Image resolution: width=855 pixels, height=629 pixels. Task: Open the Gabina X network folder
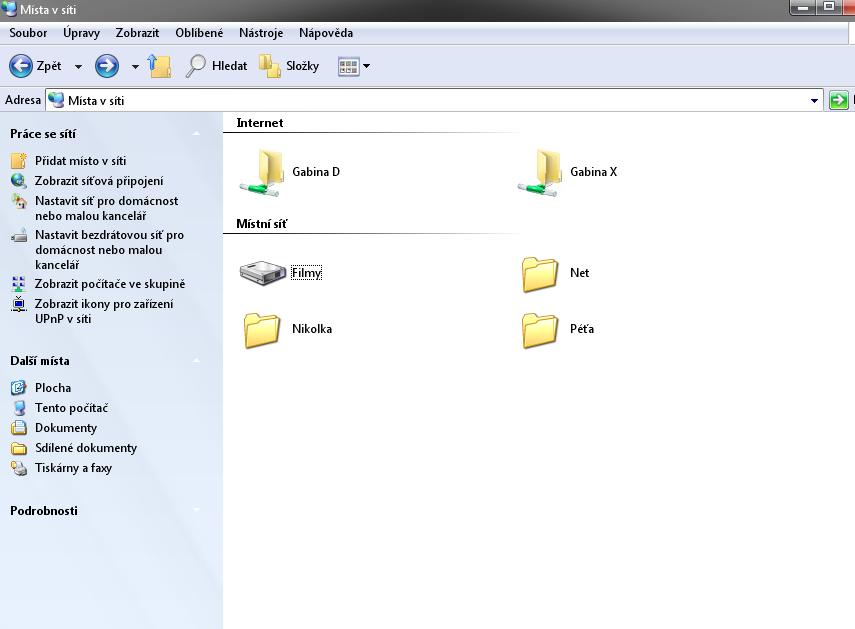[x=542, y=172]
